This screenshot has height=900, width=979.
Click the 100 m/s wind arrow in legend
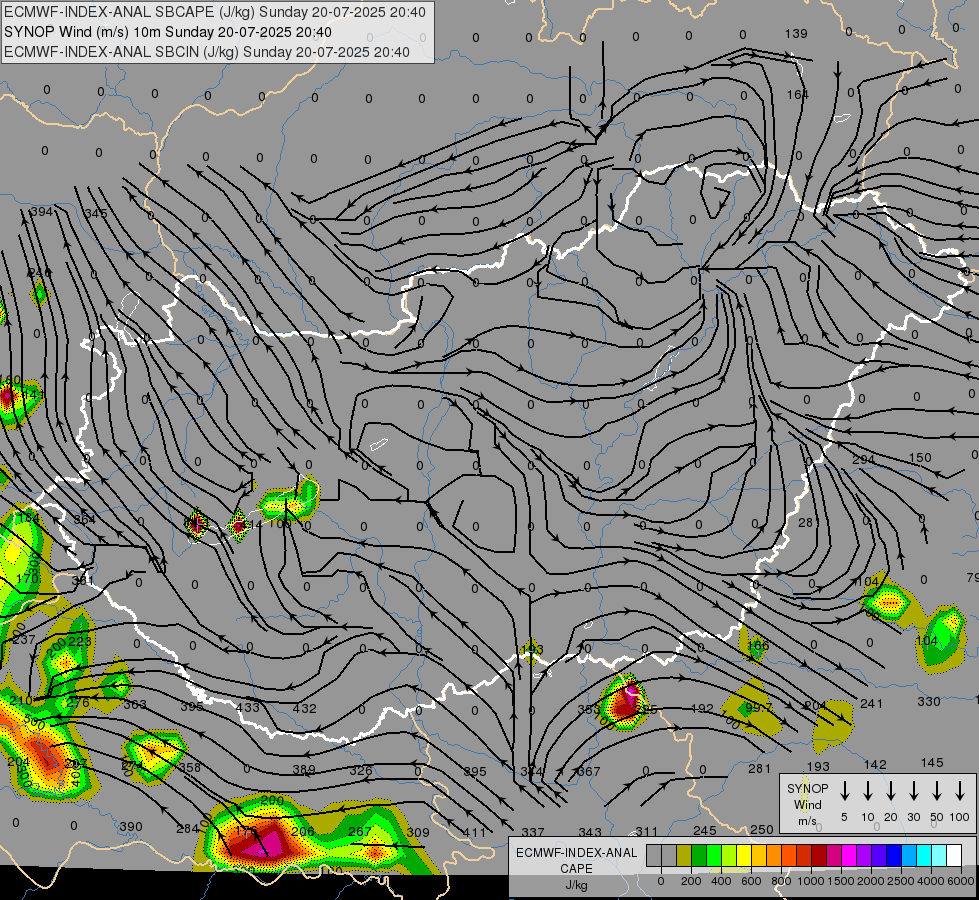pos(960,791)
